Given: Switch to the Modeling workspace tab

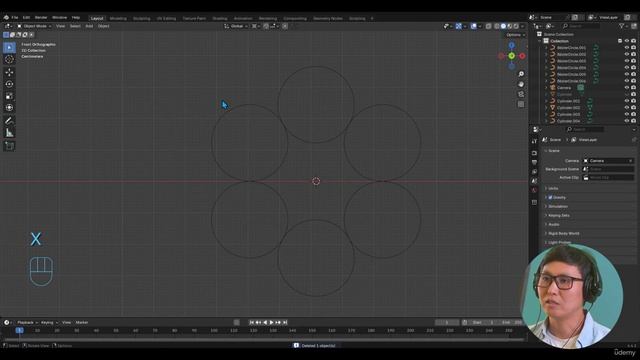Looking at the screenshot, I should (118, 18).
